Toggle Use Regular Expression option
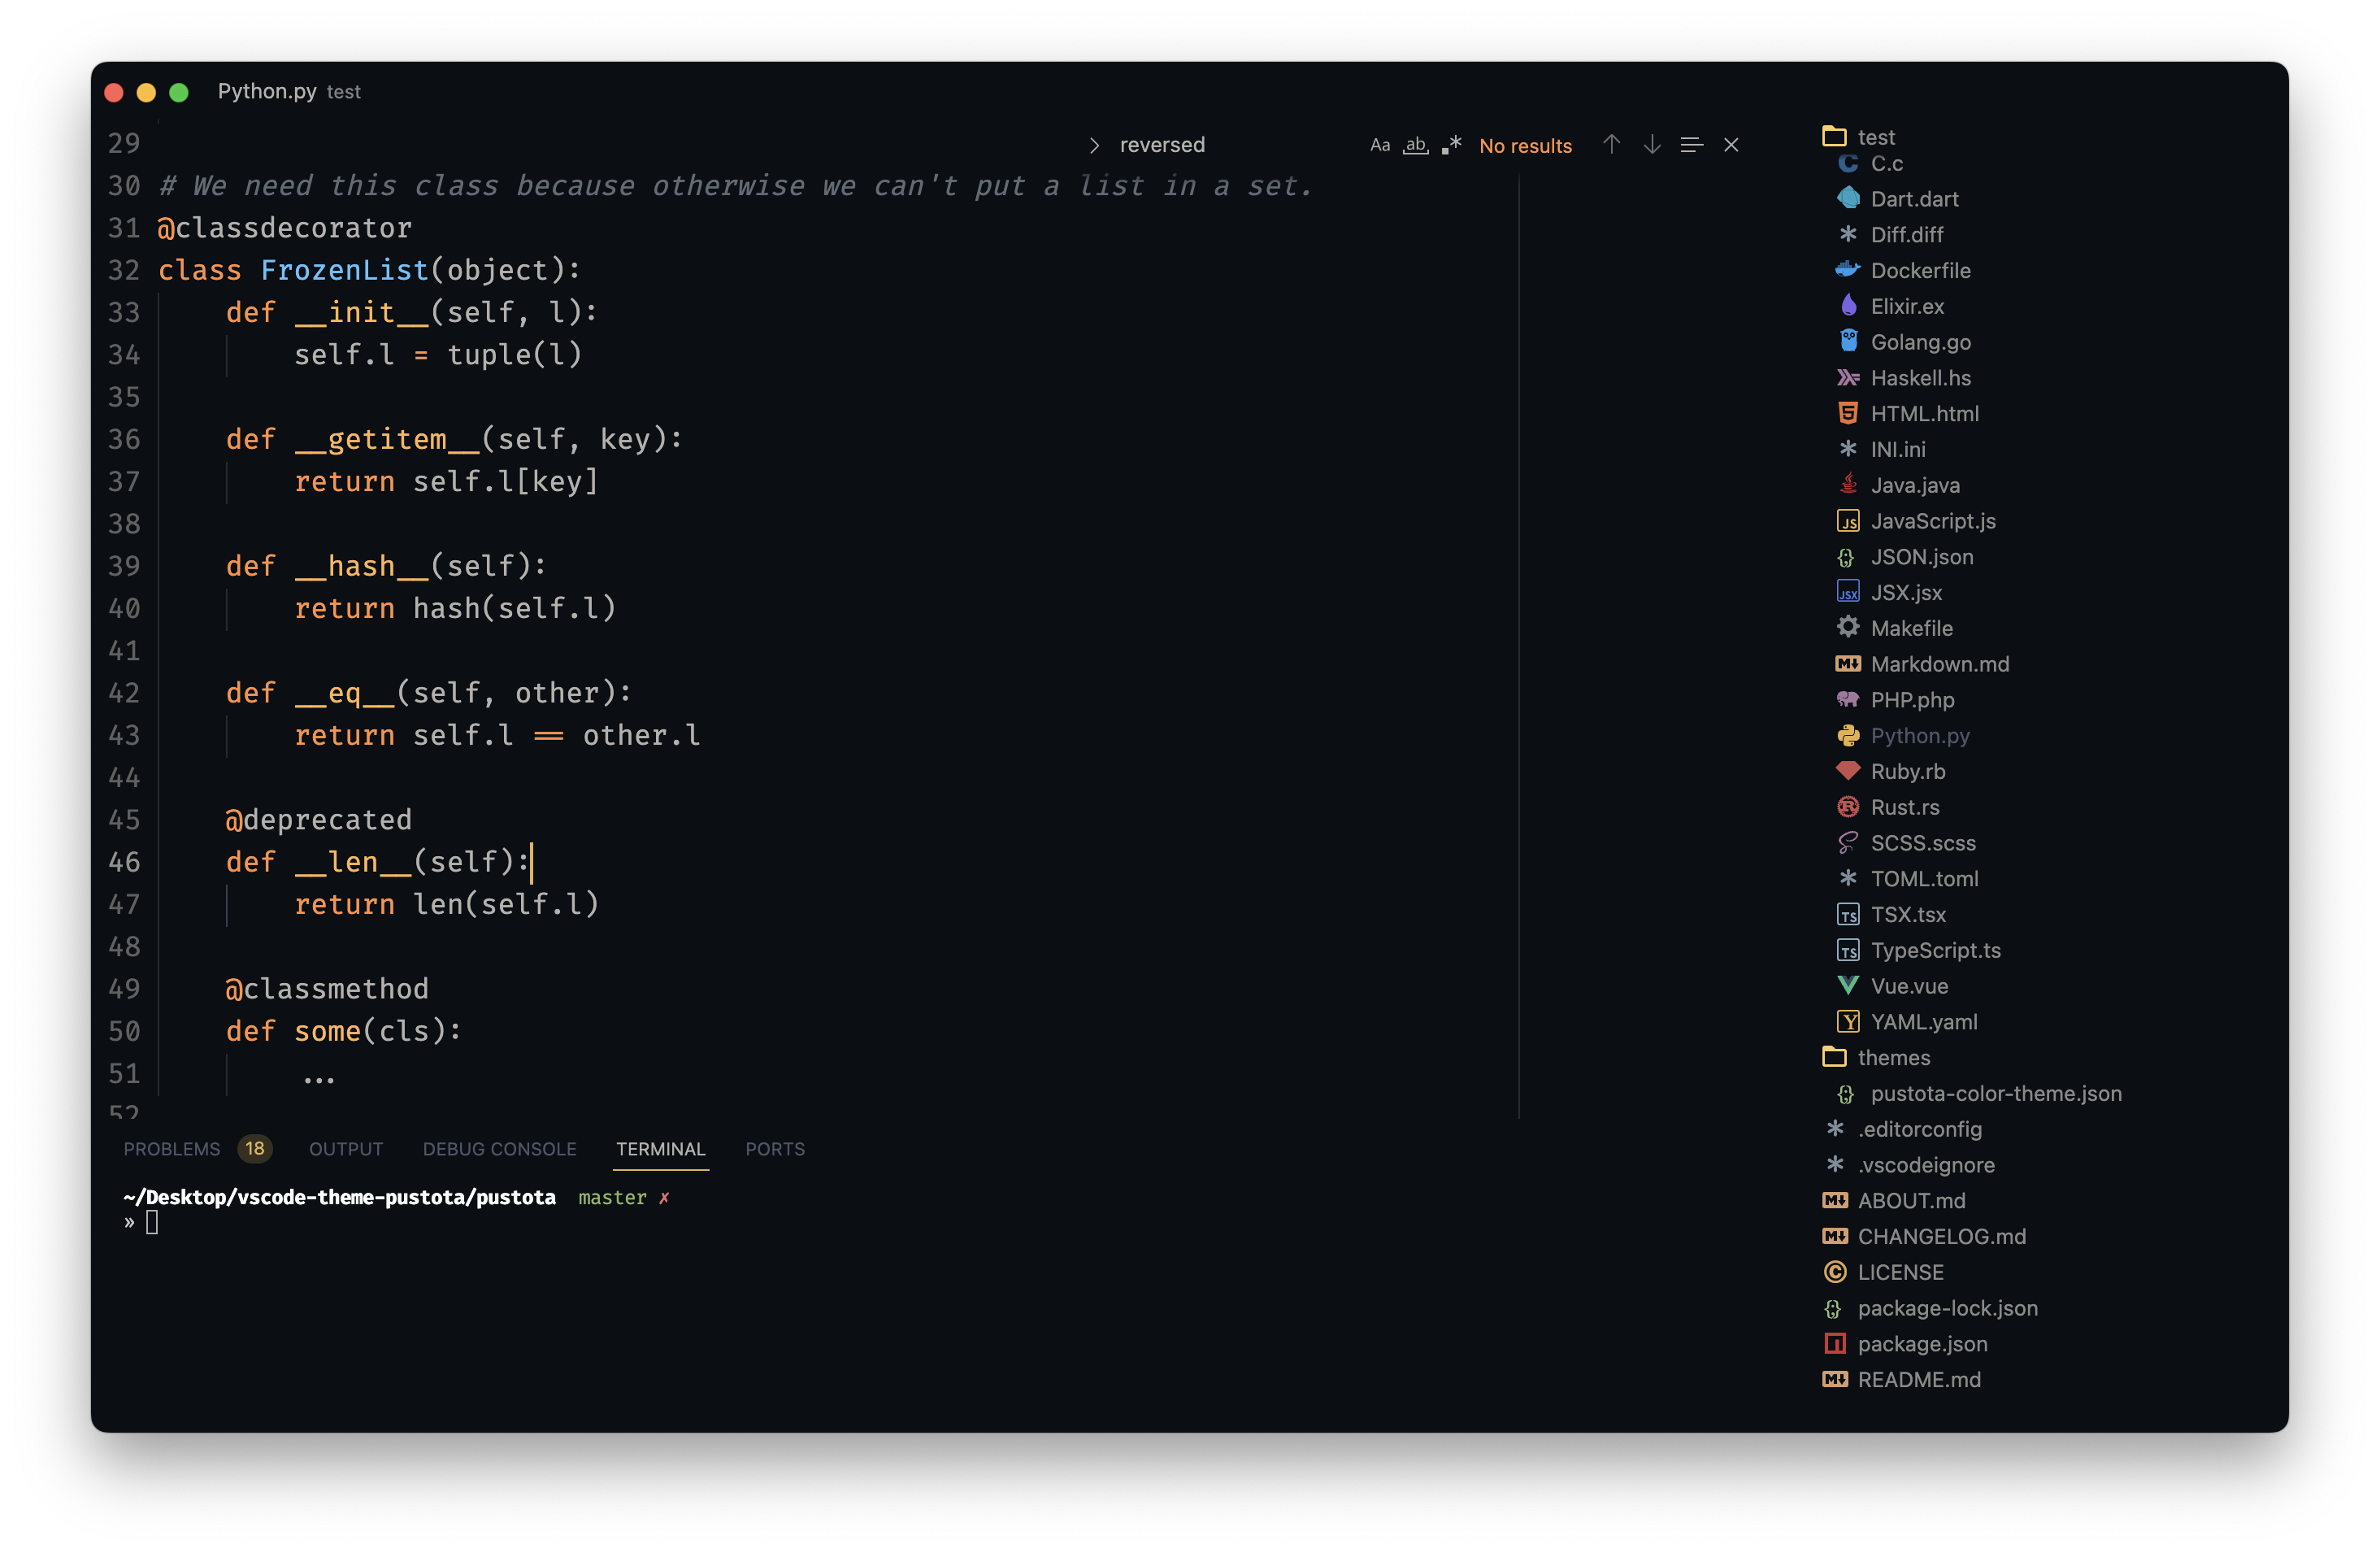 point(1452,145)
